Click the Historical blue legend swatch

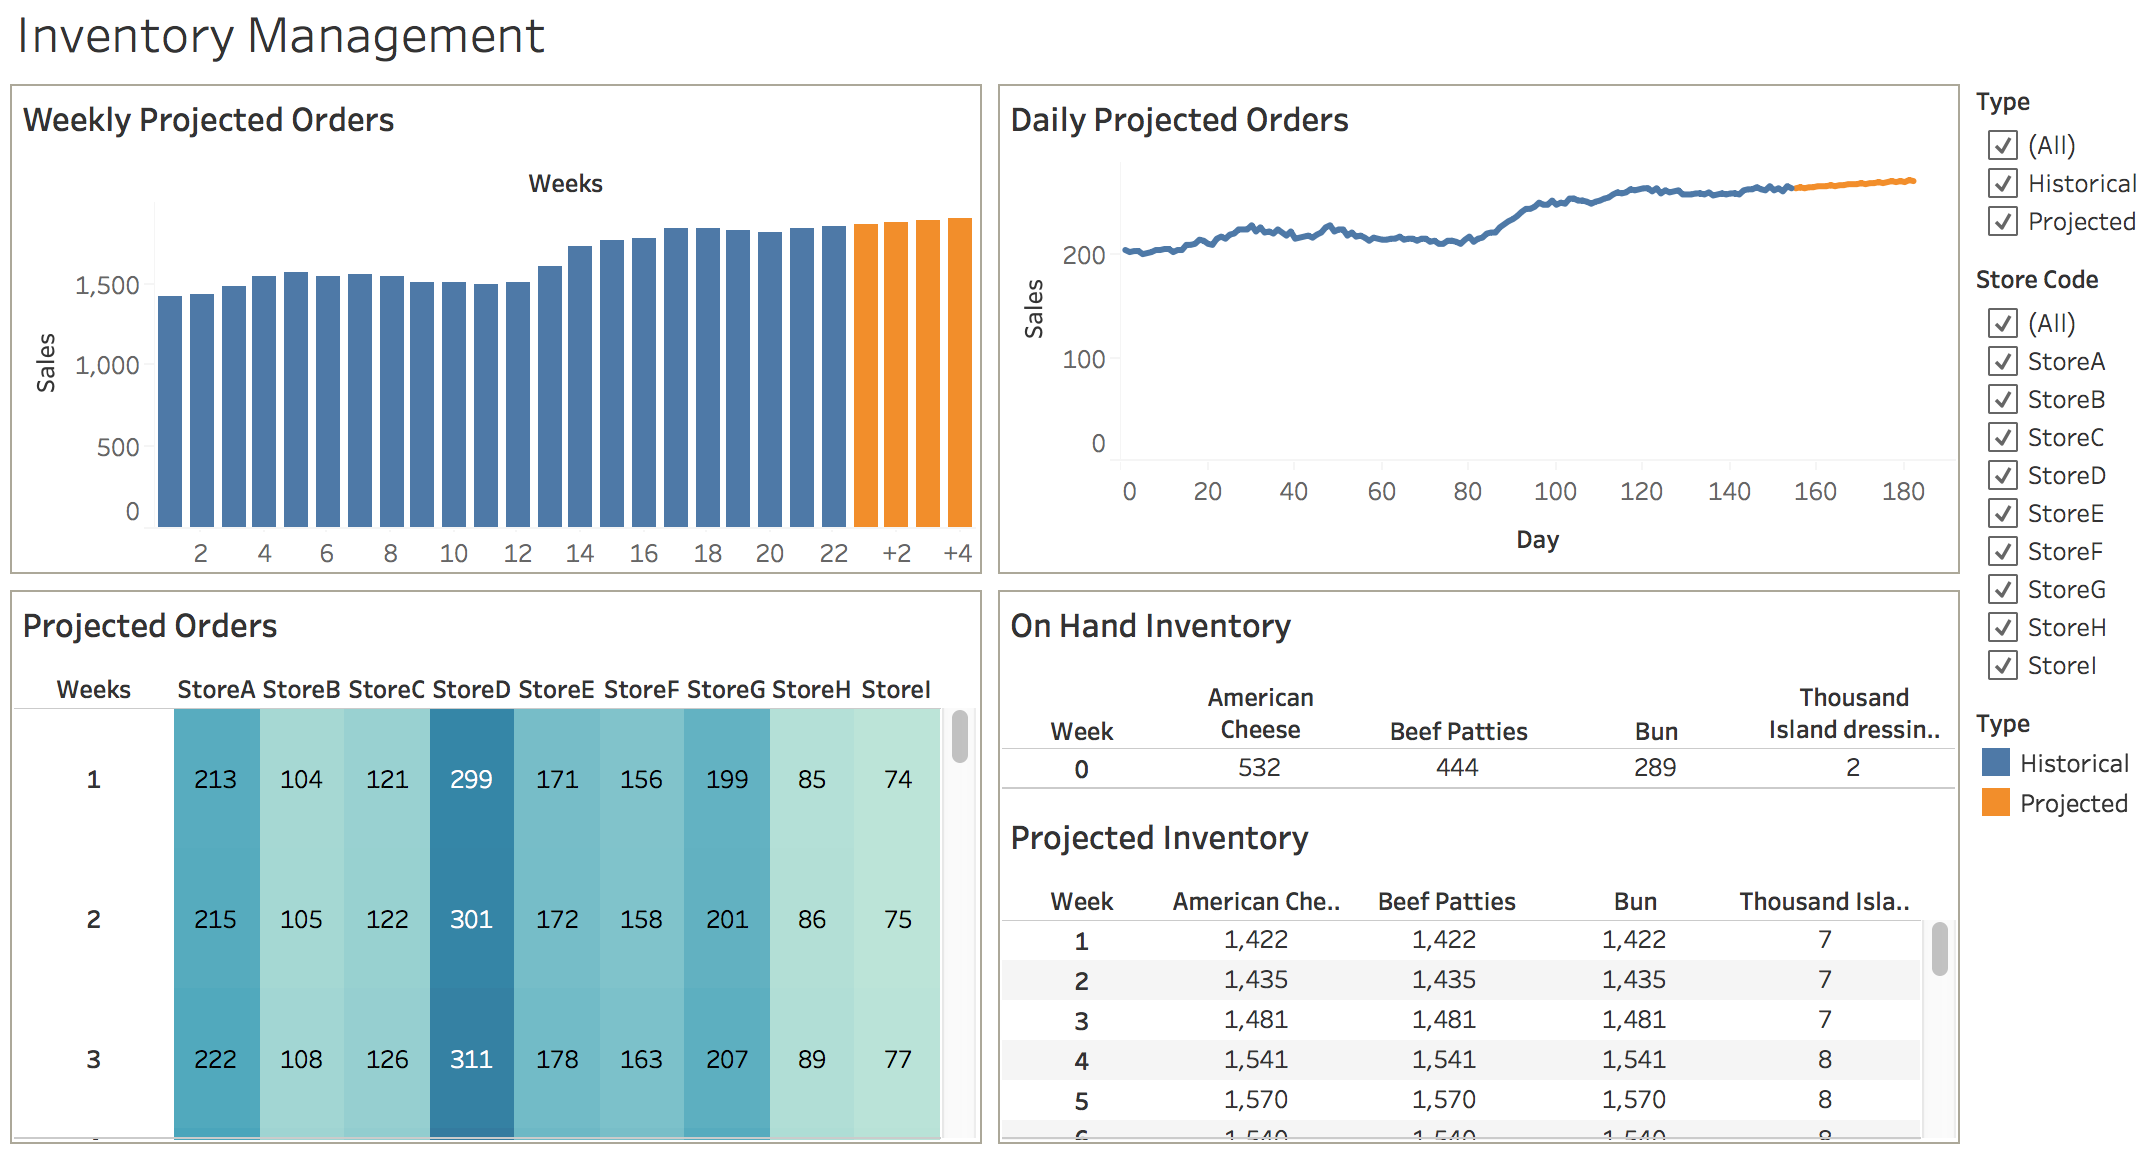tap(1996, 762)
